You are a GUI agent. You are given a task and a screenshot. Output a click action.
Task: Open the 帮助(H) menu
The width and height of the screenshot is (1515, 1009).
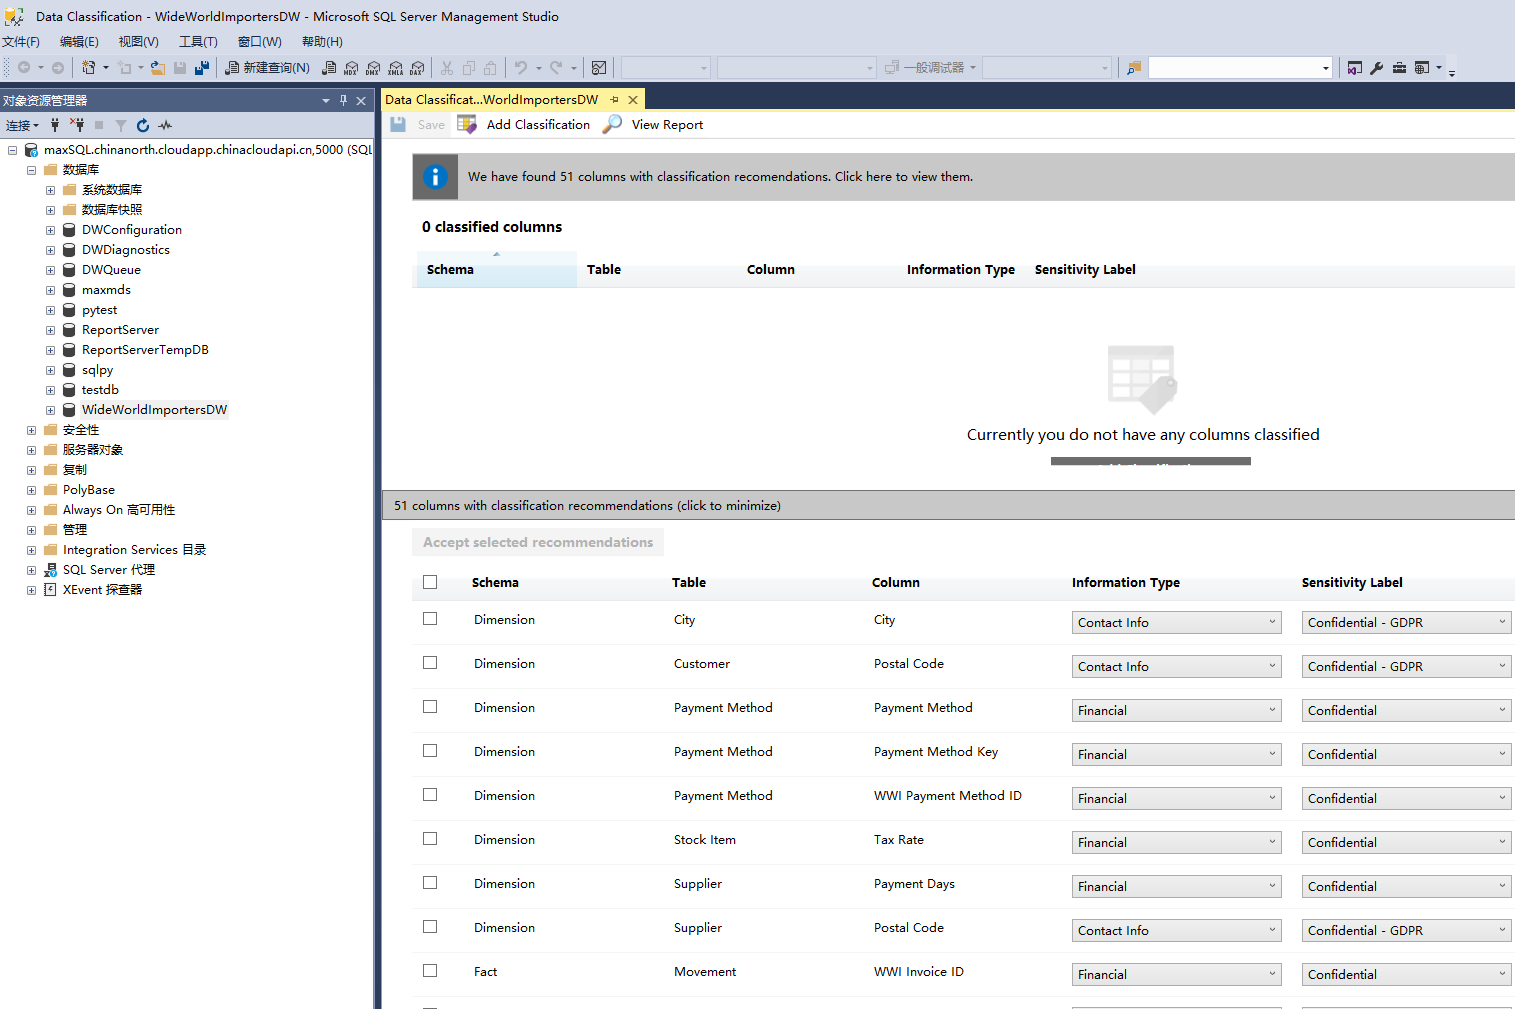(322, 42)
